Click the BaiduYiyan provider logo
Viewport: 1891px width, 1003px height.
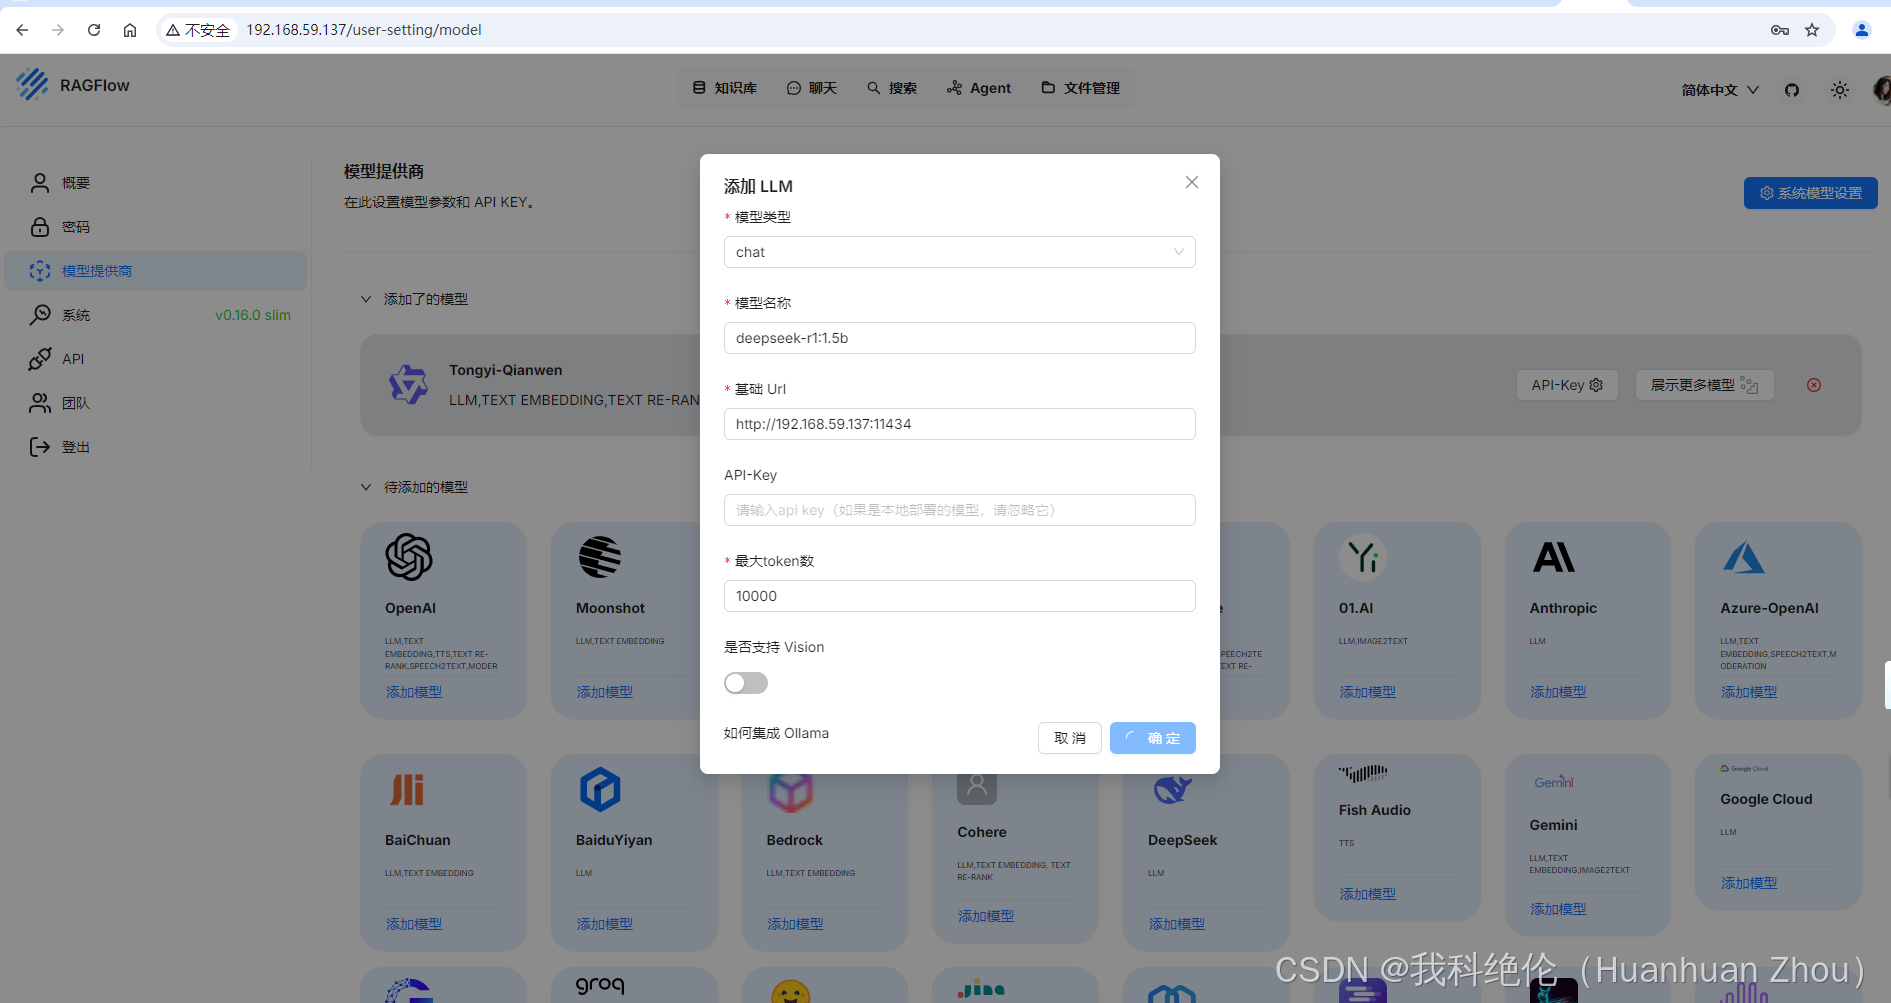(x=600, y=790)
